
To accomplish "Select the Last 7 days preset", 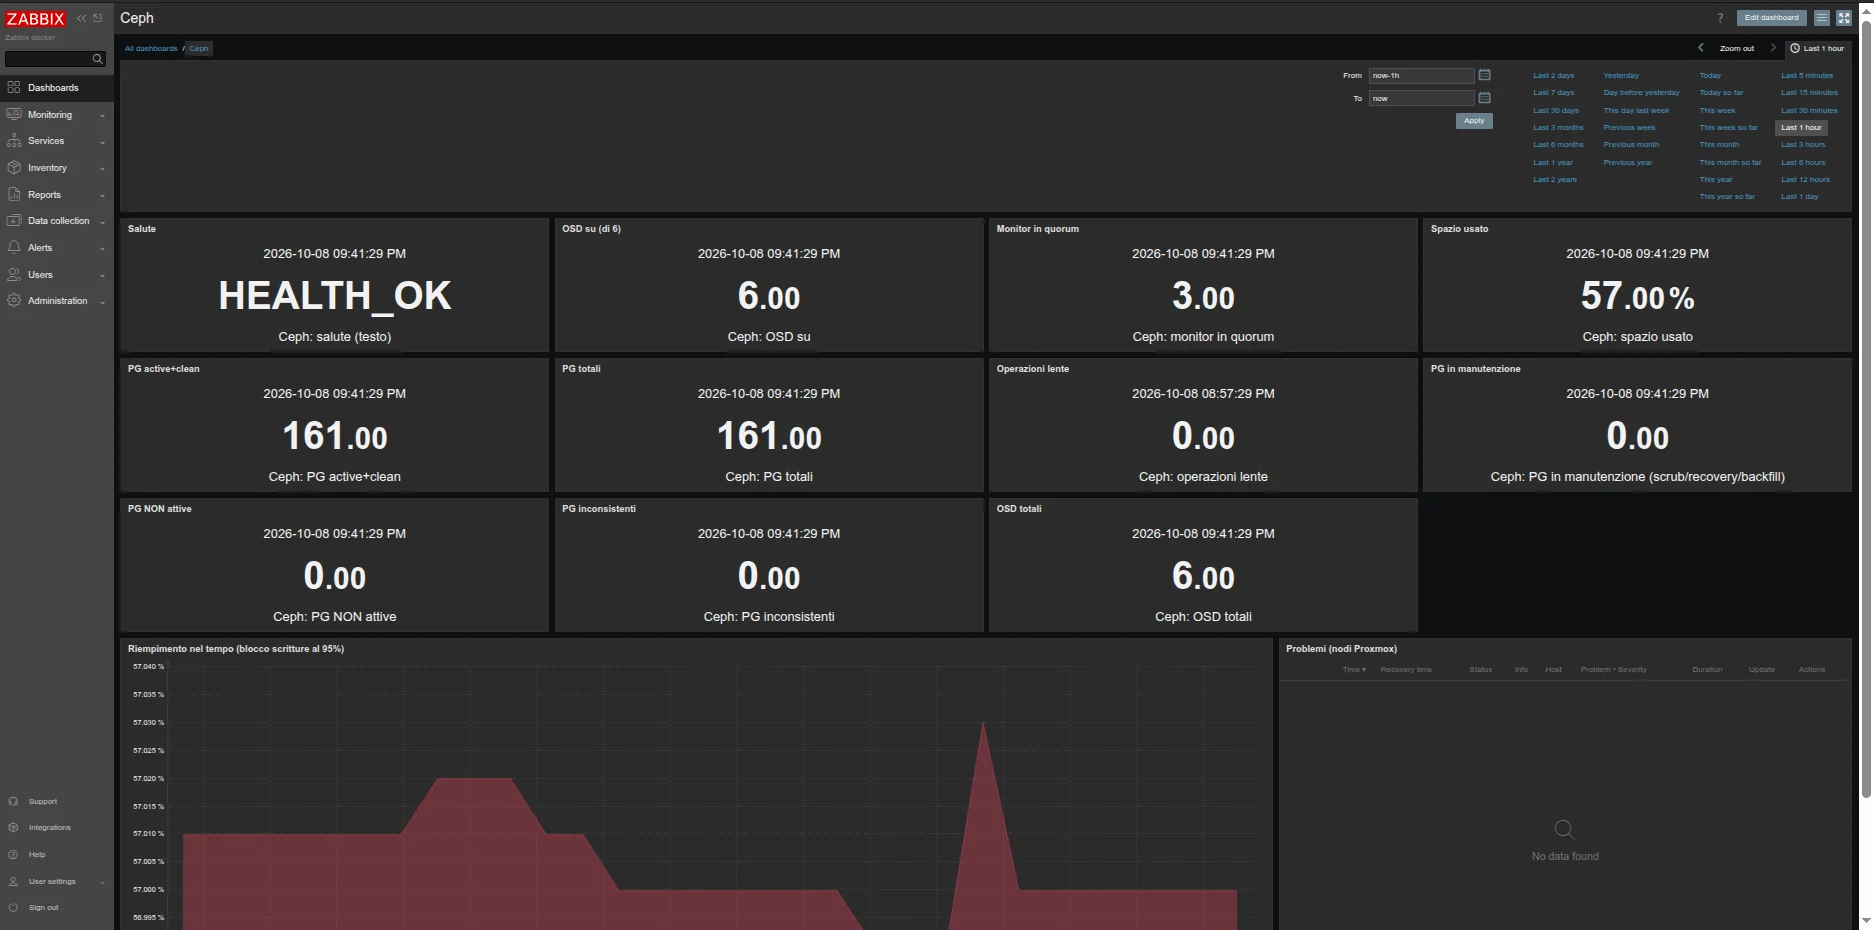I will pos(1554,93).
